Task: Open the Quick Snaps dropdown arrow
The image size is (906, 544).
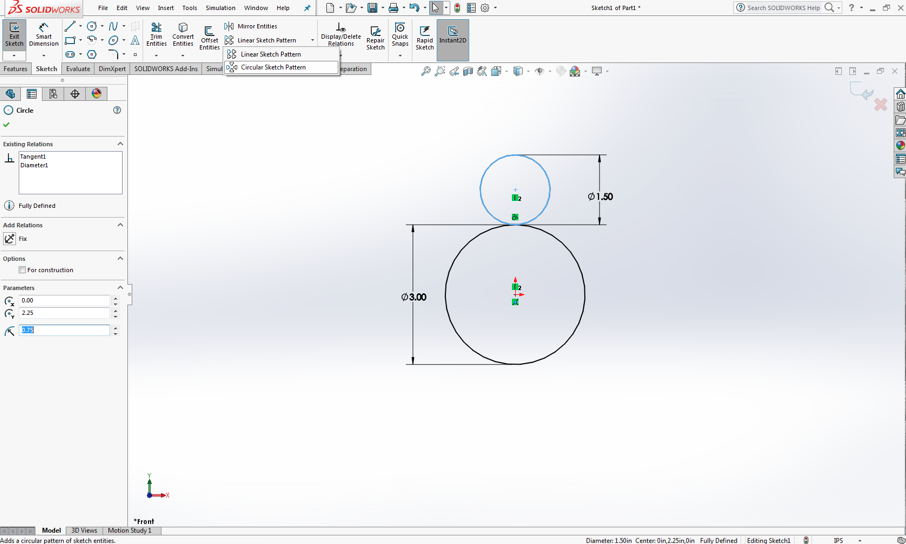Action: [x=400, y=55]
